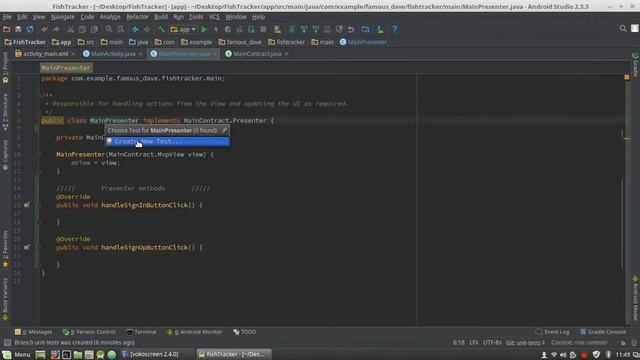This screenshot has height=360, width=640.
Task: Click the java breadcrumb folder
Action: click(x=138, y=42)
